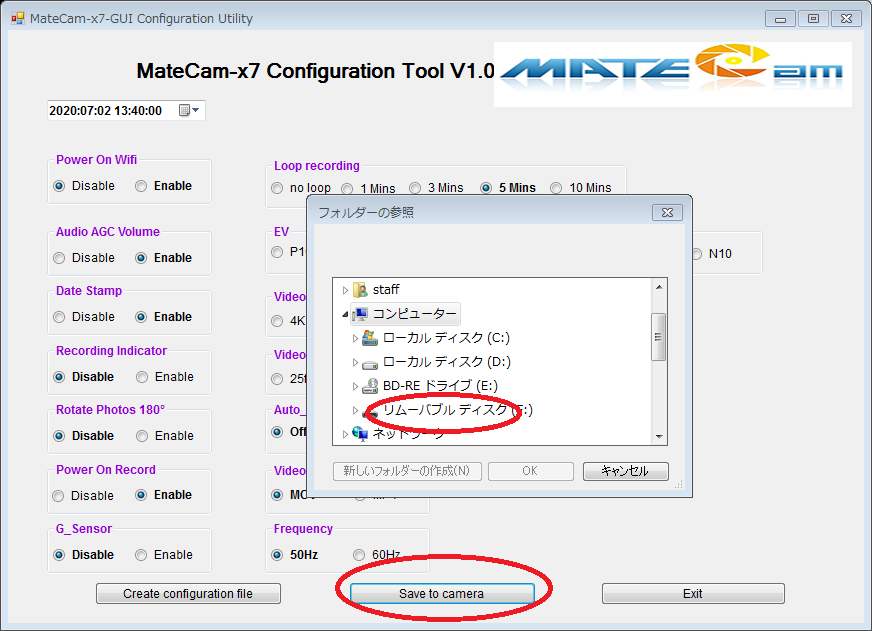
Task: Click scrollbar up arrow in folder tree
Action: coord(659,287)
